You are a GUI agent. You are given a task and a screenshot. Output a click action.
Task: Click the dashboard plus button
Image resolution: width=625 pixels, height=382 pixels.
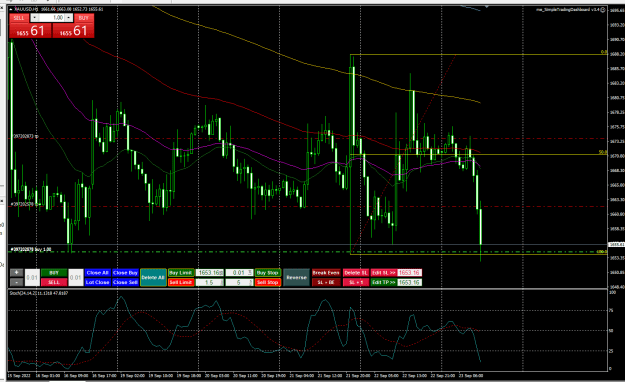pos(16,273)
